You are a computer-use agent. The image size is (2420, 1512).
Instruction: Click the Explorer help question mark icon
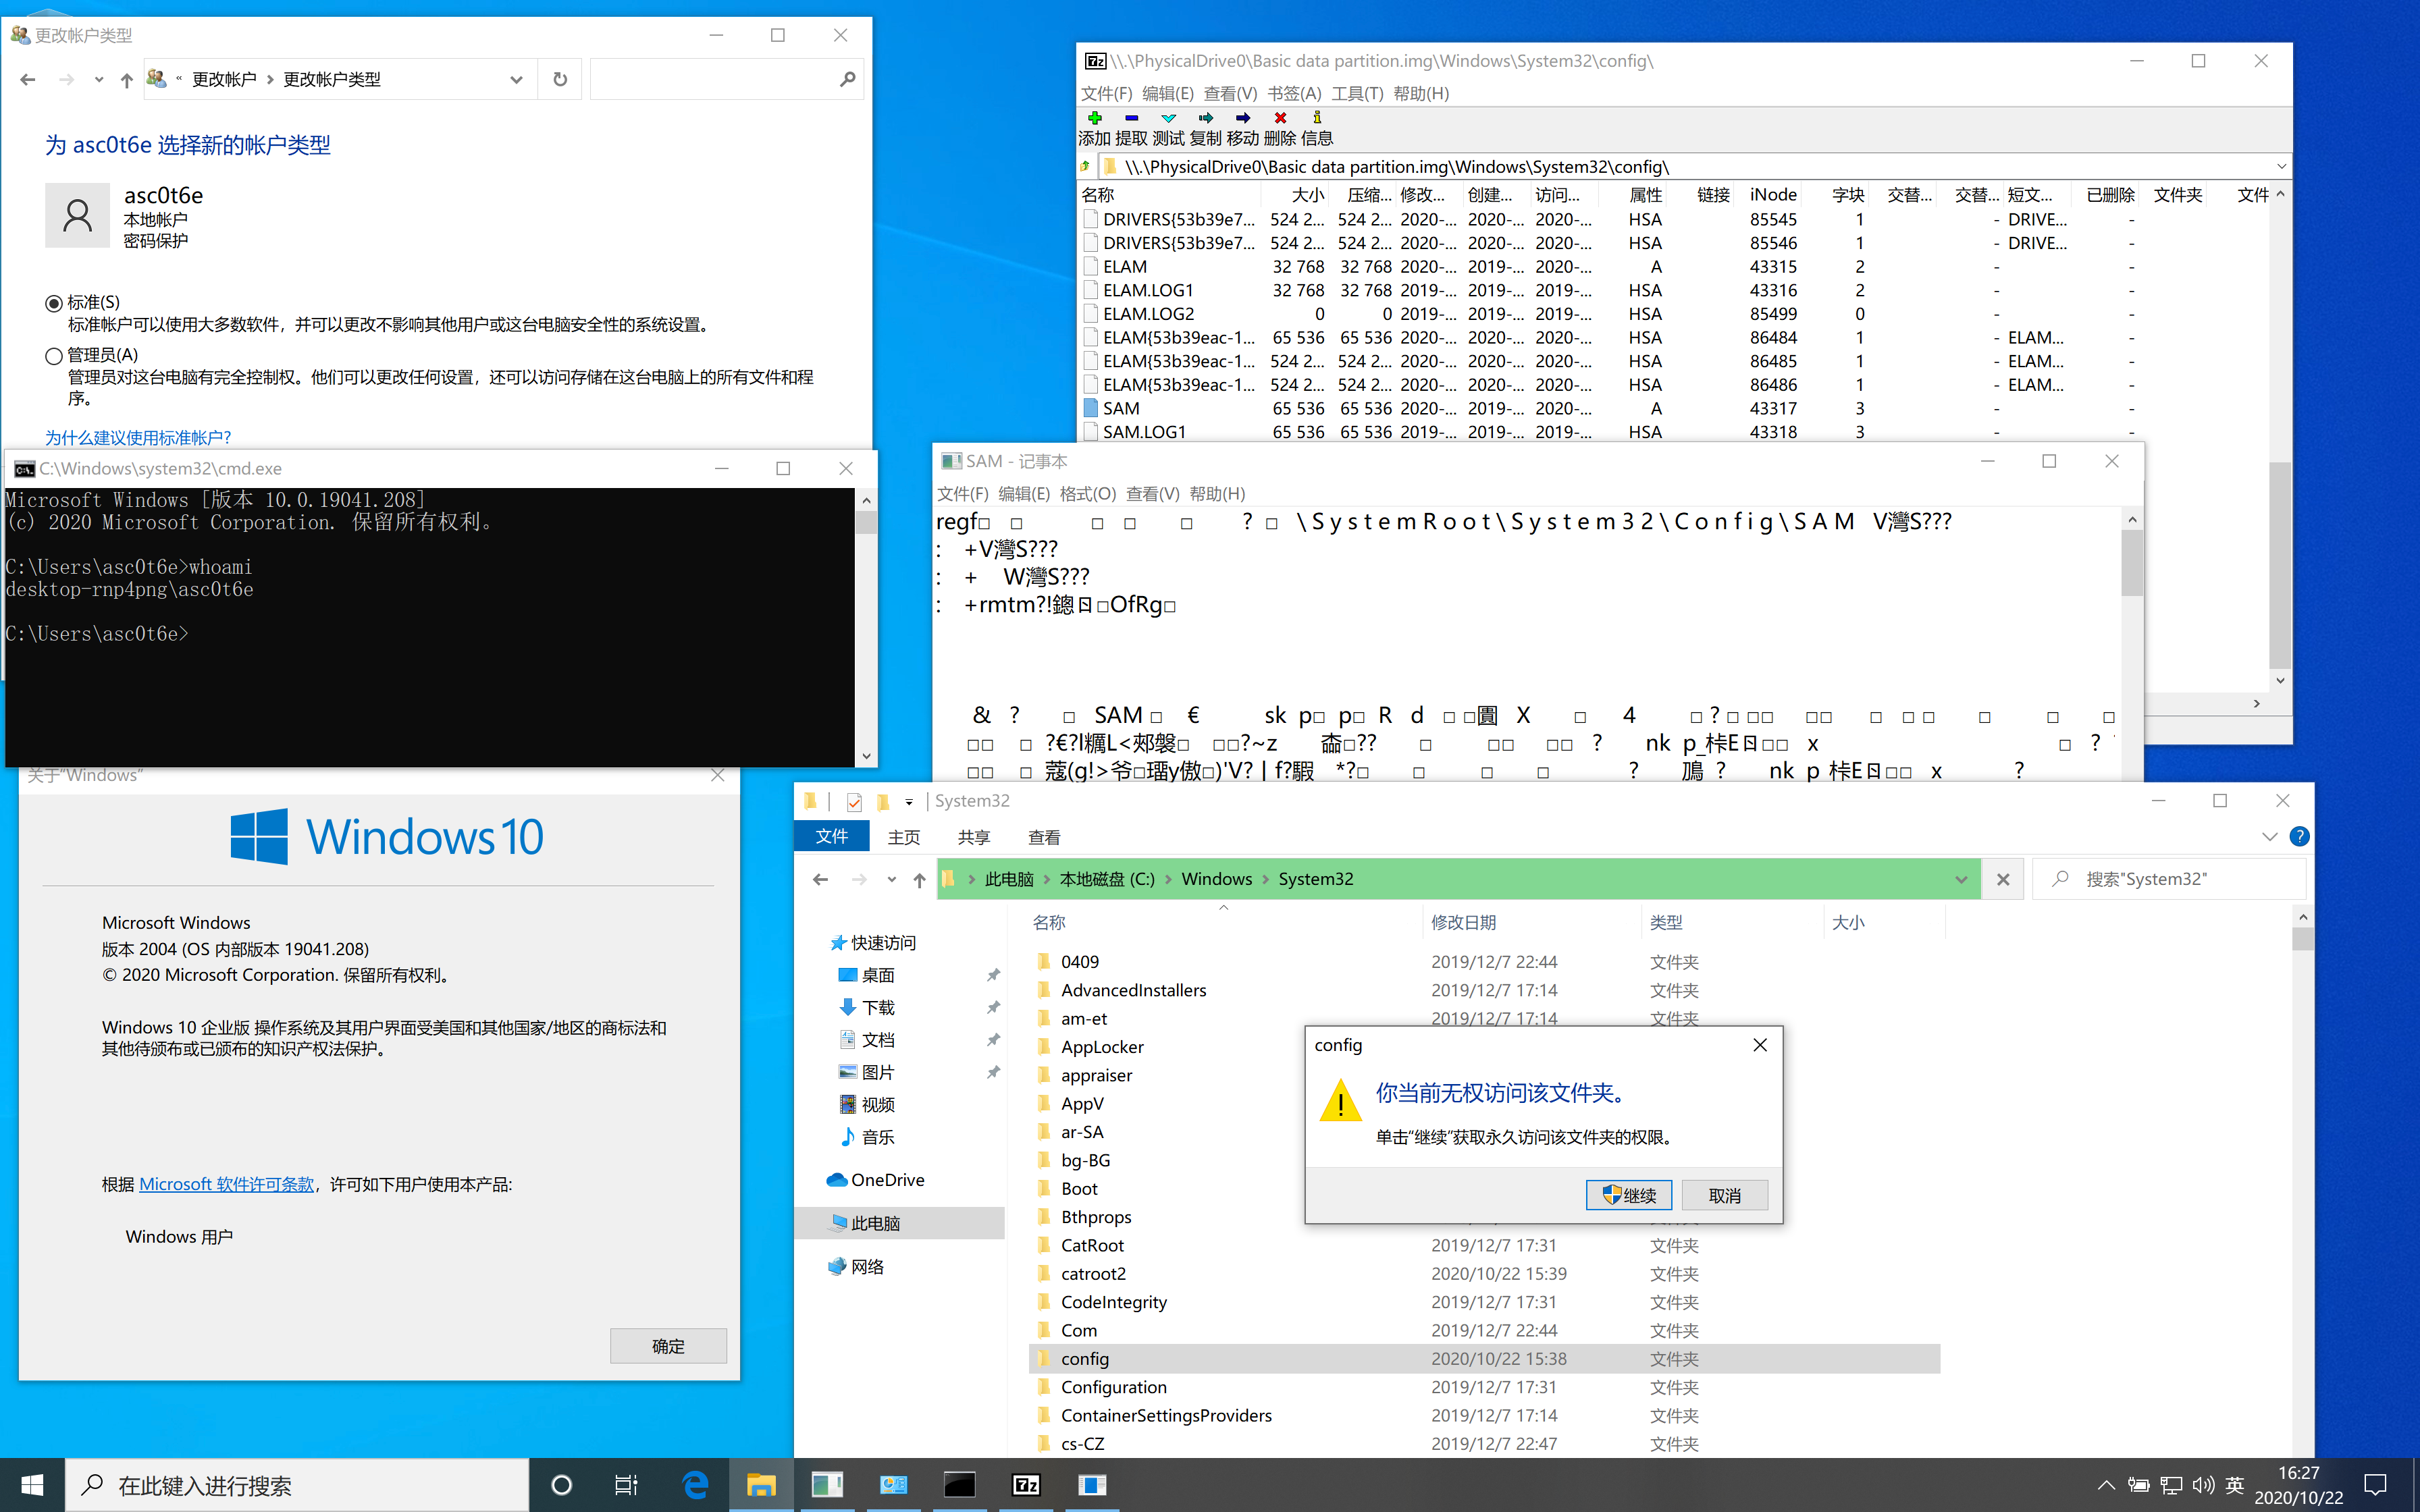pyautogui.click(x=2299, y=836)
